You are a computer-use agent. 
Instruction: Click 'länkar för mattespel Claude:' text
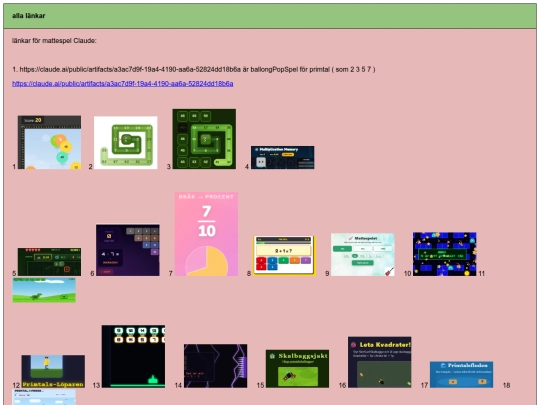click(x=54, y=41)
